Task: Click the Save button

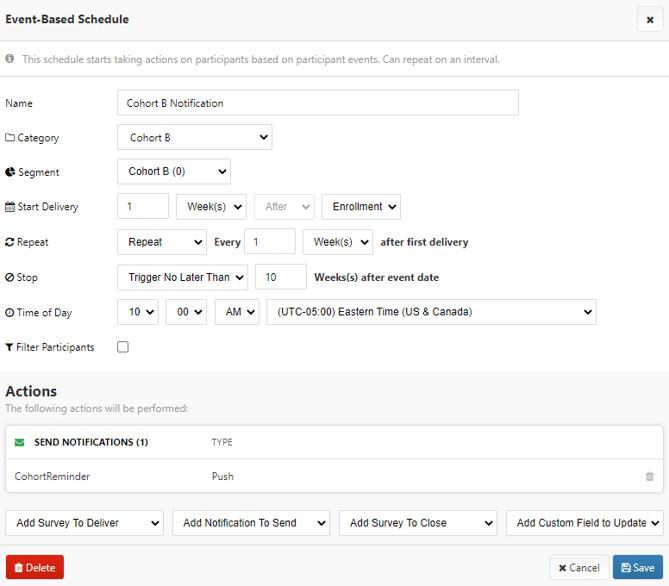Action: [637, 568]
